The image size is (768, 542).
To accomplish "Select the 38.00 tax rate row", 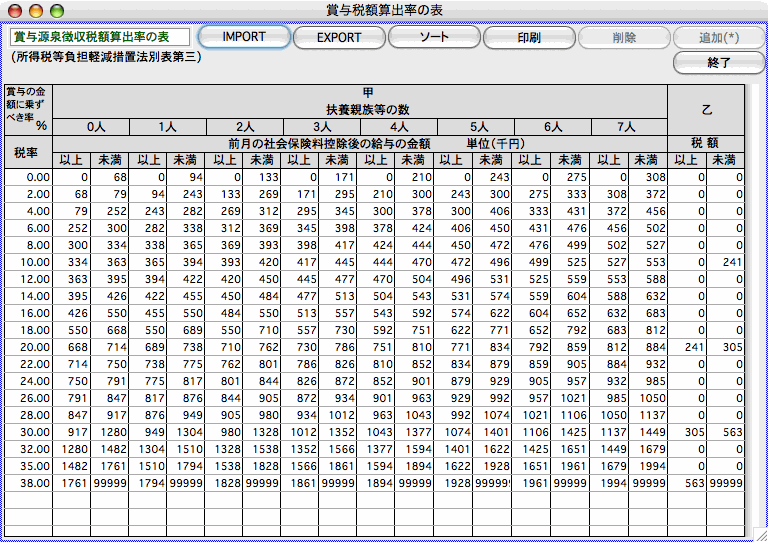I will pyautogui.click(x=26, y=483).
